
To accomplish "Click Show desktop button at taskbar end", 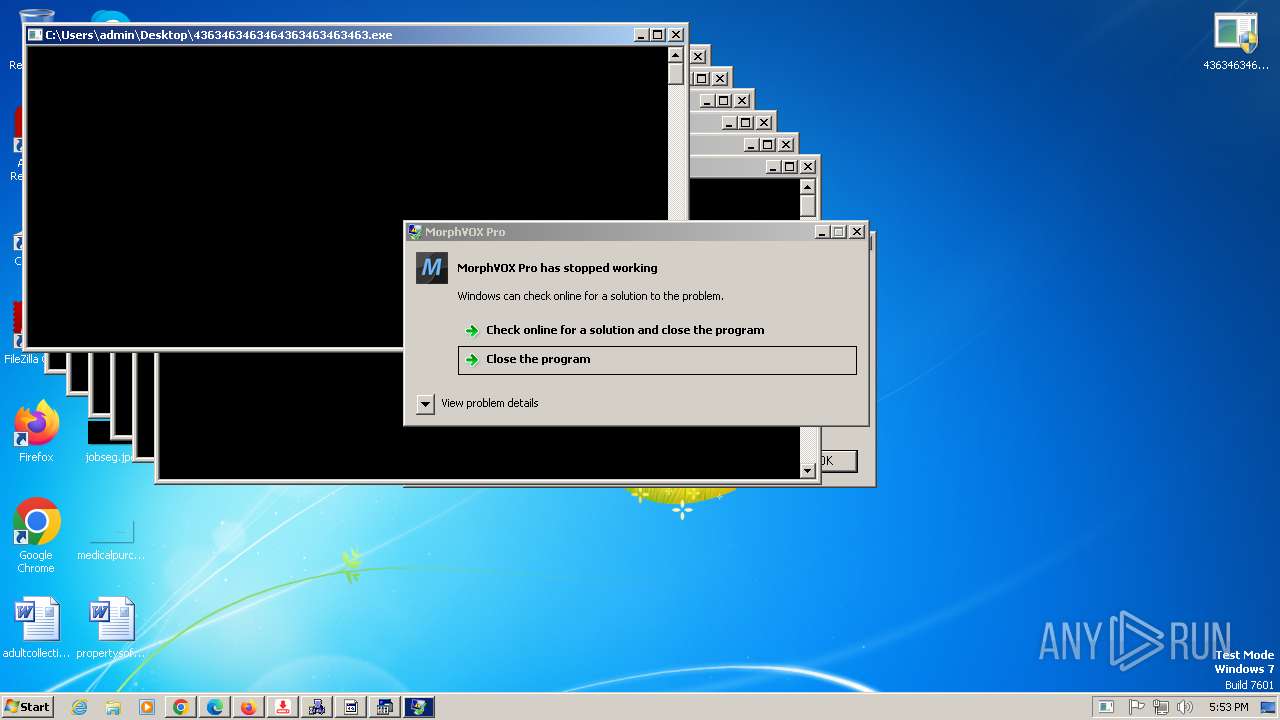I will (x=1269, y=707).
